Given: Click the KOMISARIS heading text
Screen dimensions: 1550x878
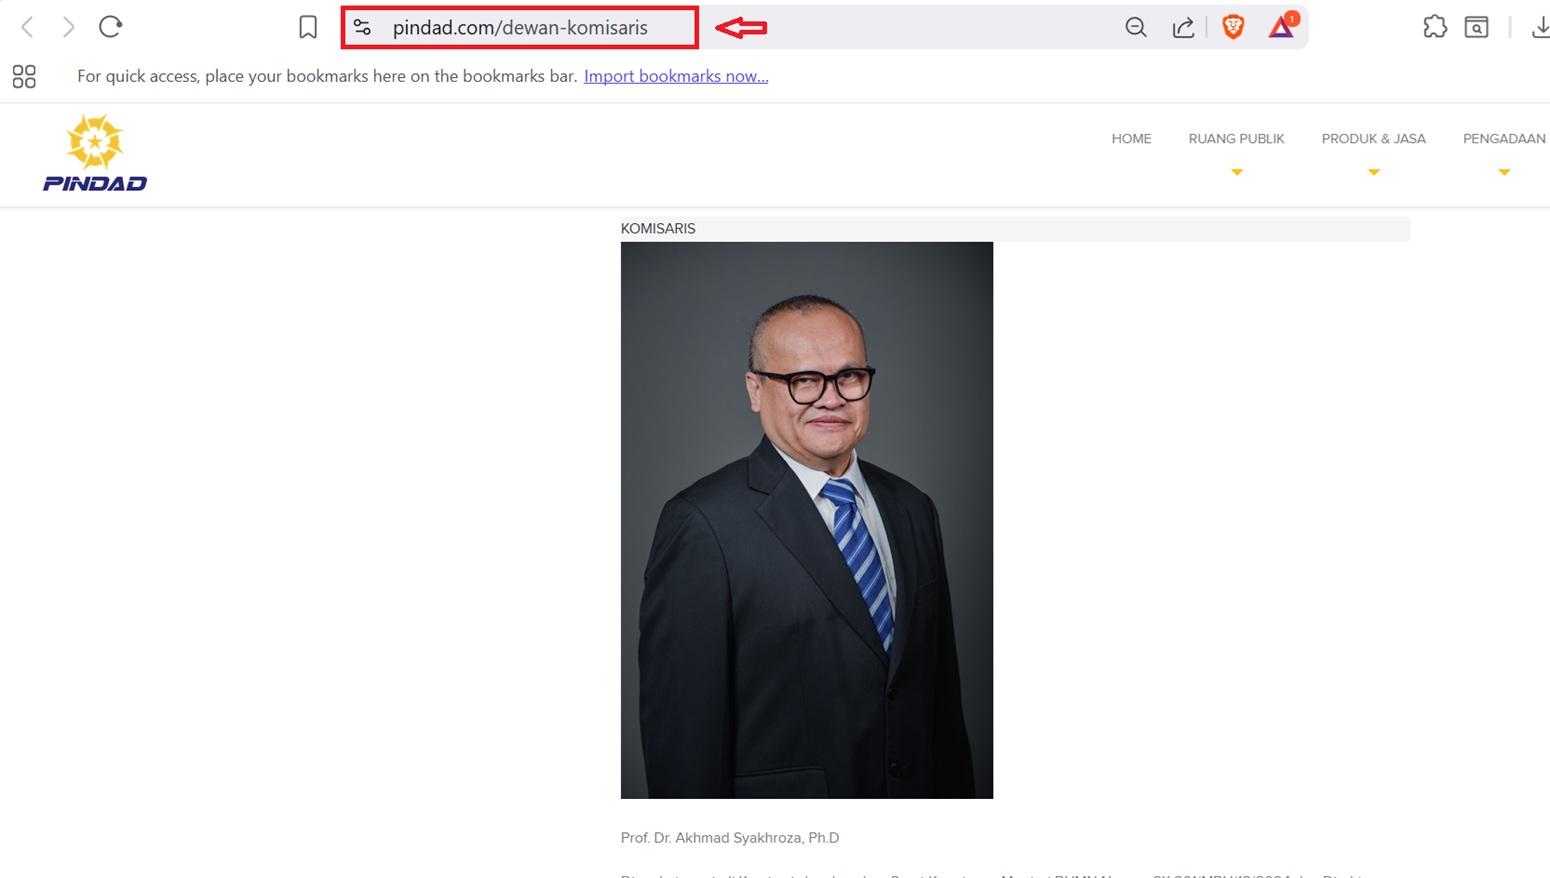Looking at the screenshot, I should click(658, 229).
